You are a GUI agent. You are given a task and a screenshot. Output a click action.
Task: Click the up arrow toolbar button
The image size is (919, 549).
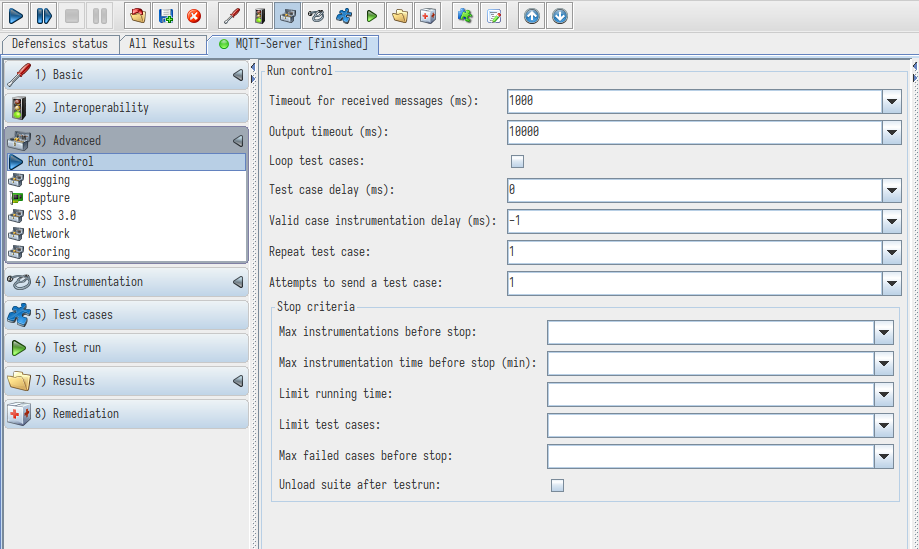[532, 16]
